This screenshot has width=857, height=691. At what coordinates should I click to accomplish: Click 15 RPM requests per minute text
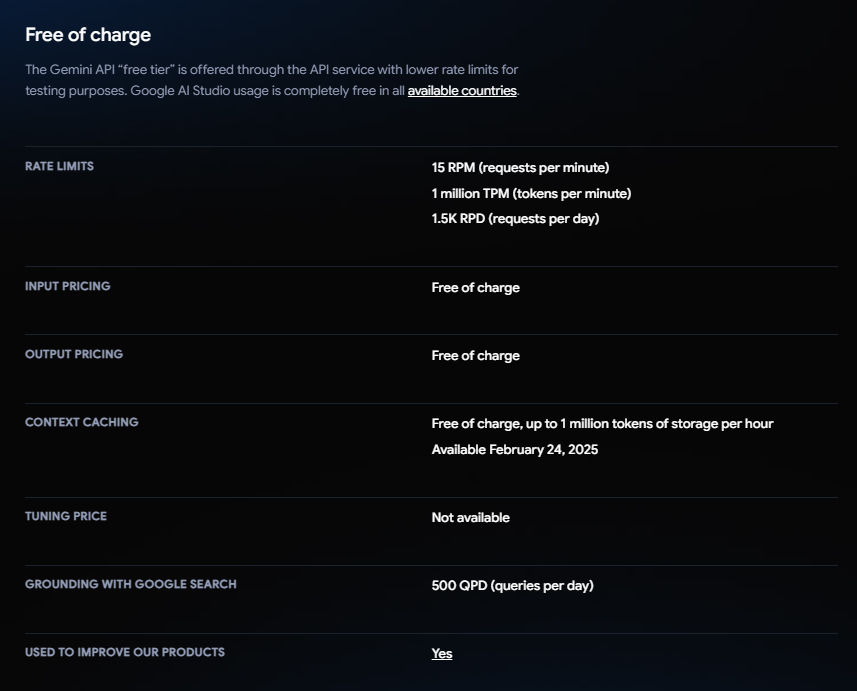tap(520, 167)
